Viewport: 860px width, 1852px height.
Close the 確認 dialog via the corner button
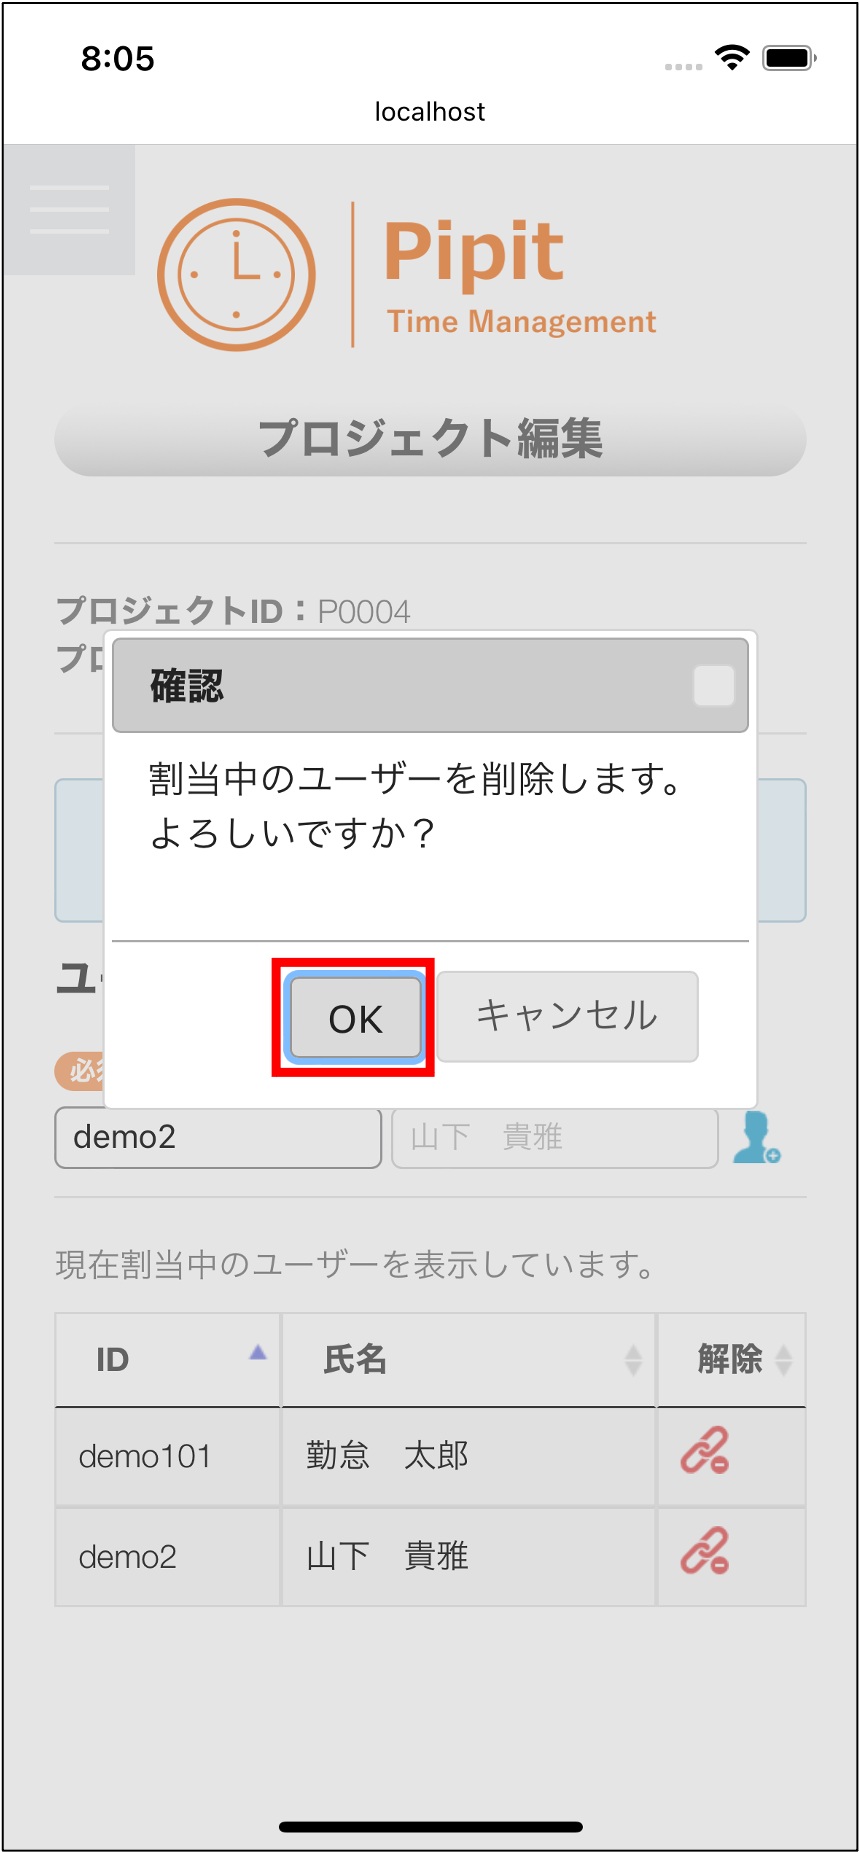[x=714, y=686]
